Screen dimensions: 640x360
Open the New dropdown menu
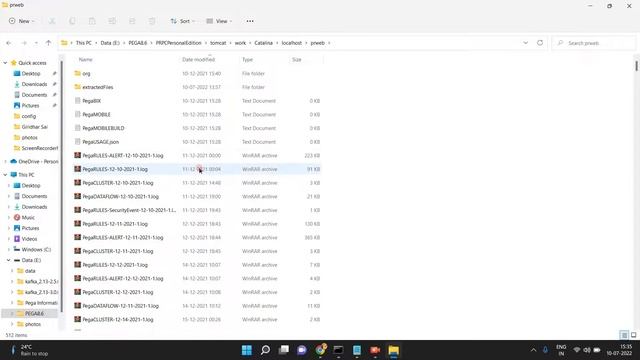pos(21,21)
